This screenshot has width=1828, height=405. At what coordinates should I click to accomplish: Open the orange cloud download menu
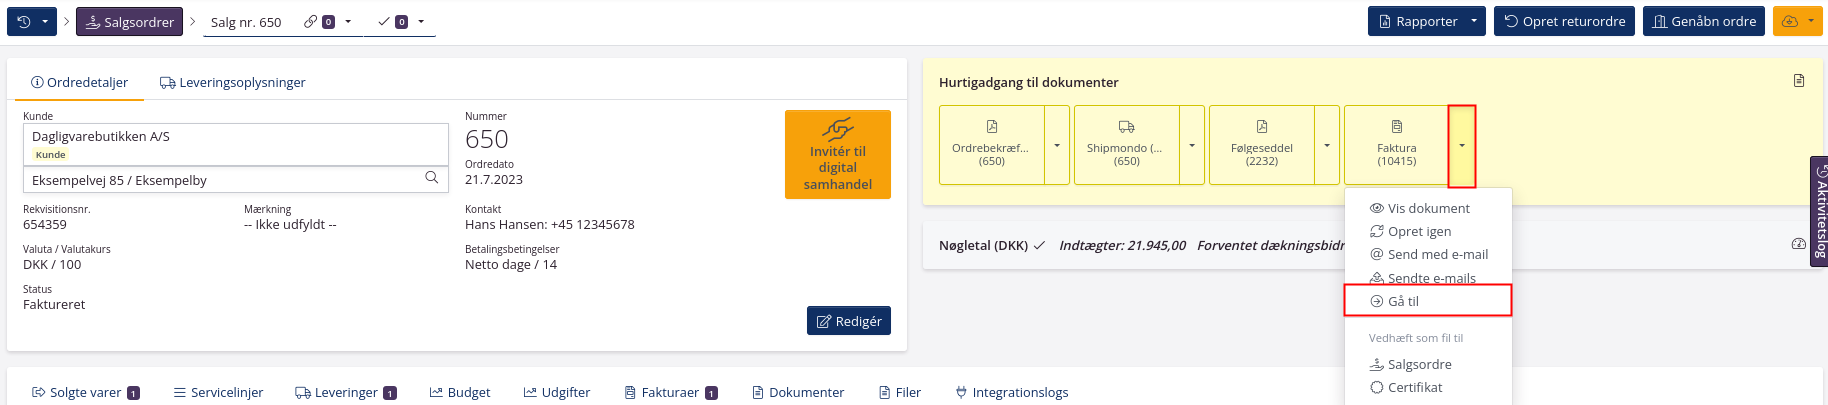point(1798,21)
